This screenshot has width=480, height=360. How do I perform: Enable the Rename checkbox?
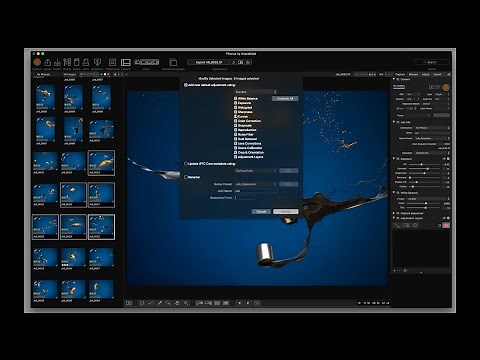tap(186, 177)
